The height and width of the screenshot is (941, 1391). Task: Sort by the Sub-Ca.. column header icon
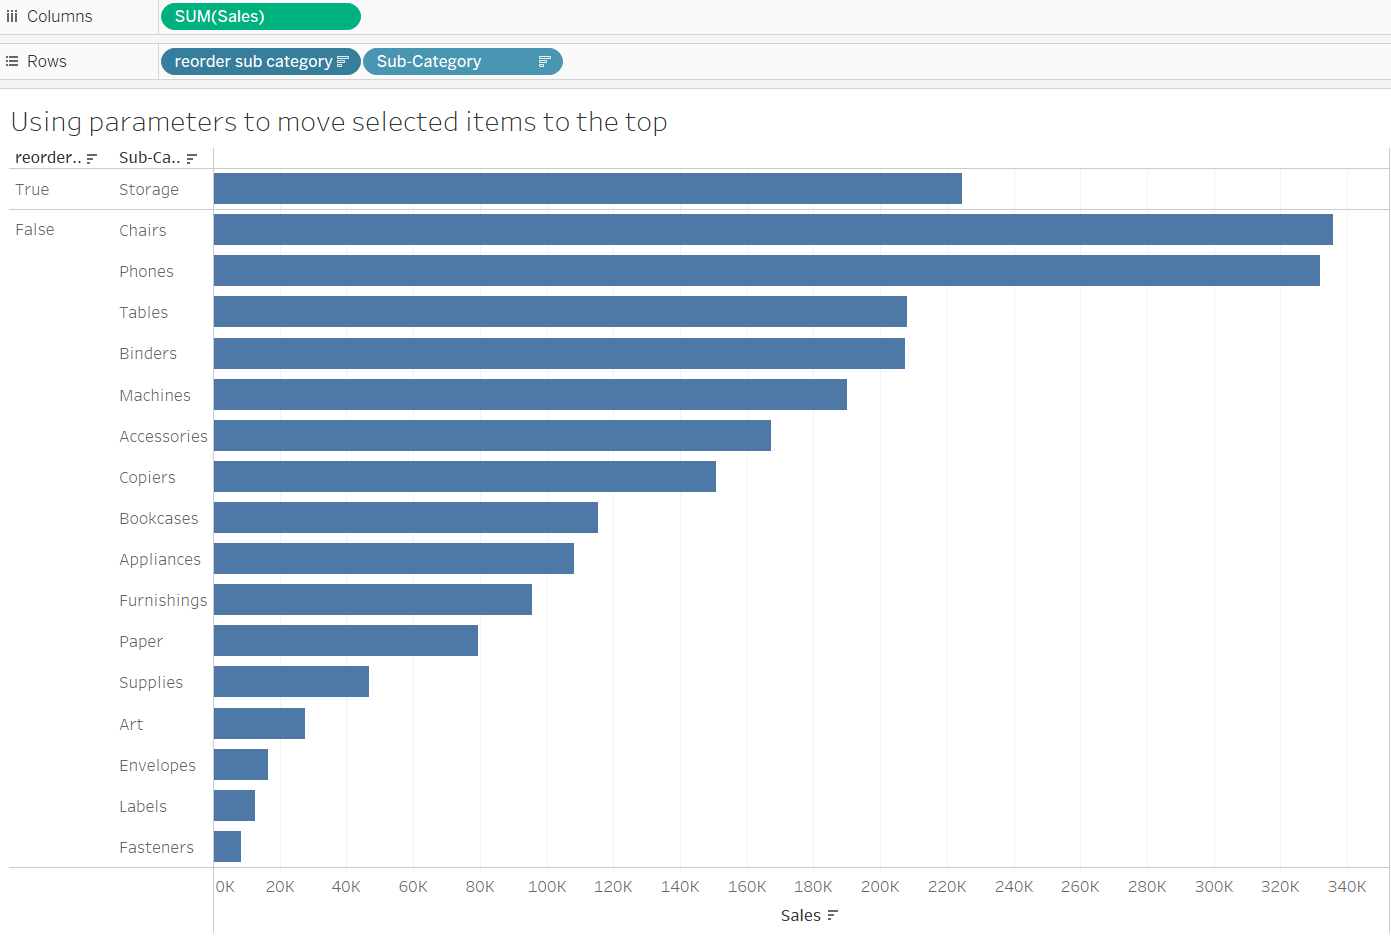click(192, 158)
